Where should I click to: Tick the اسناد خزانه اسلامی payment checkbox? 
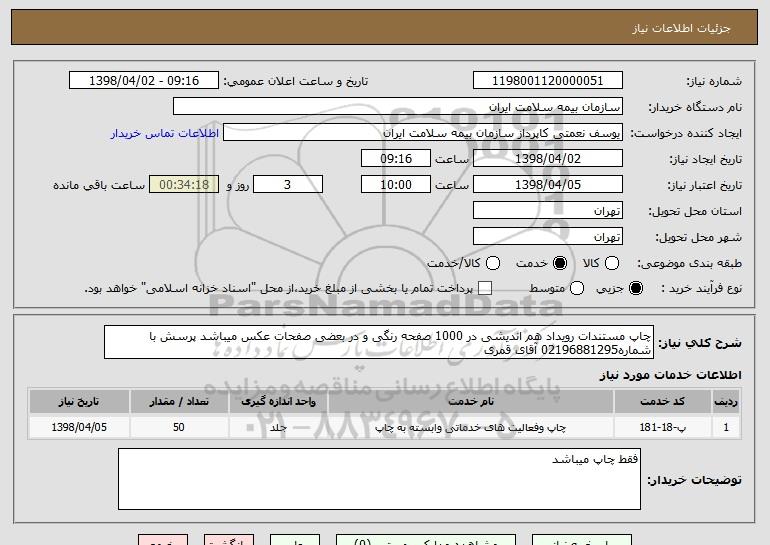[485, 288]
